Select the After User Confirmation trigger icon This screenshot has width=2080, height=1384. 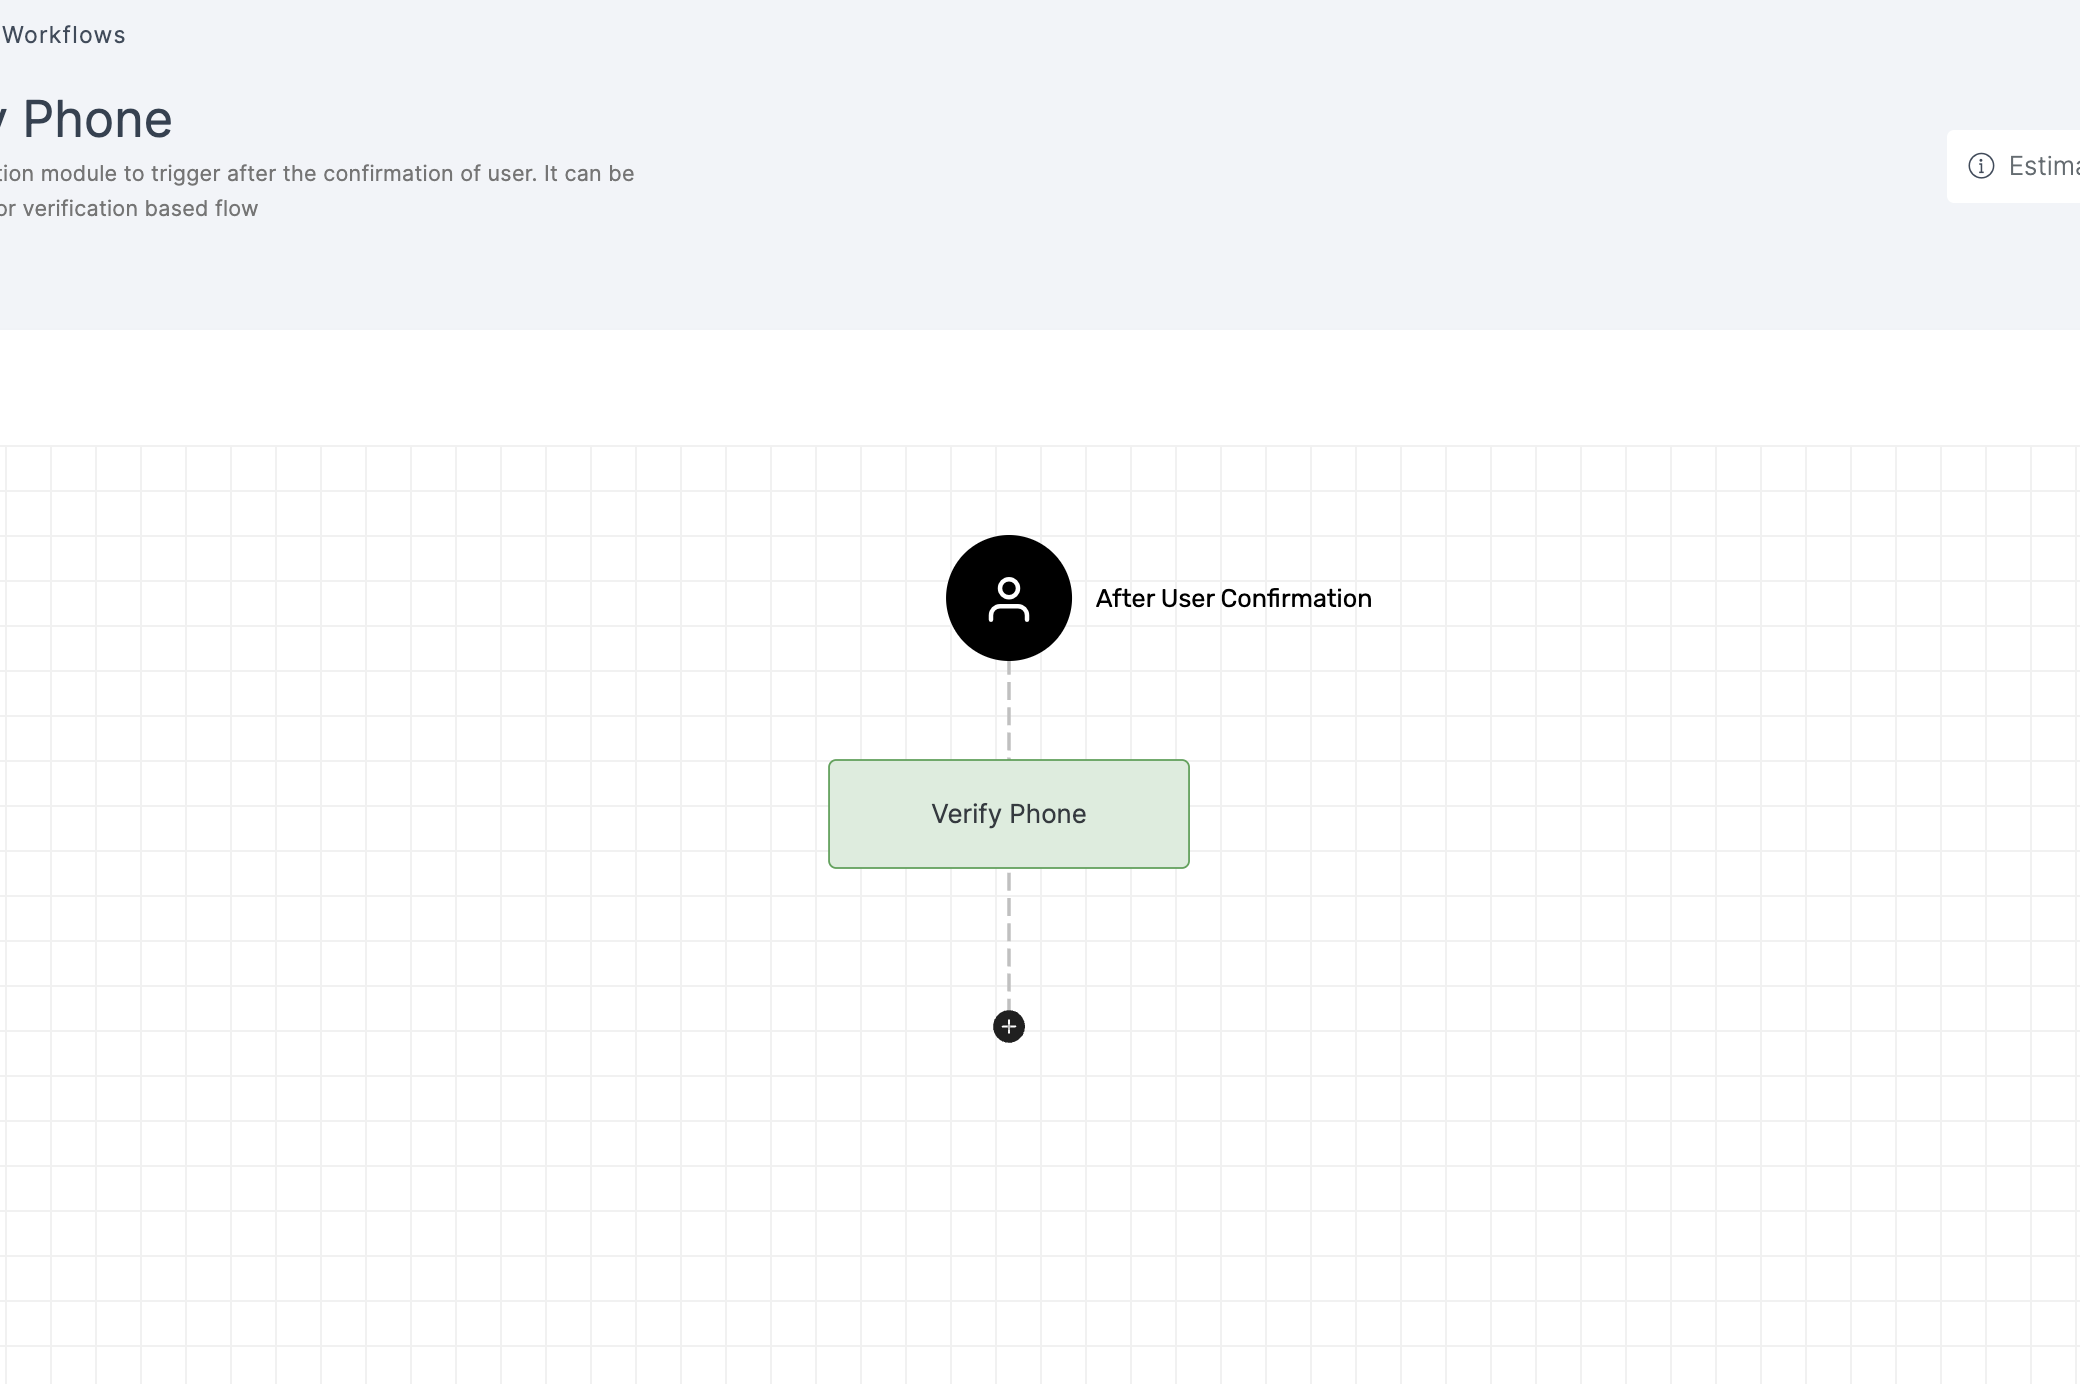1008,598
